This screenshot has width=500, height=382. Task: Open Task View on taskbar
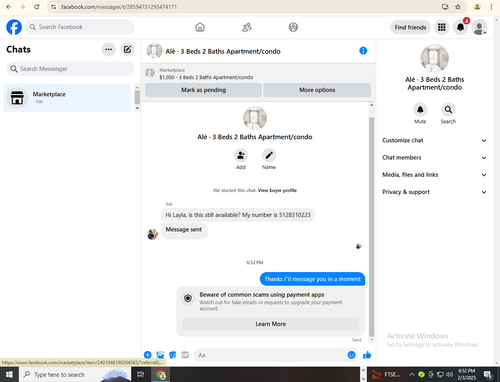[141, 374]
